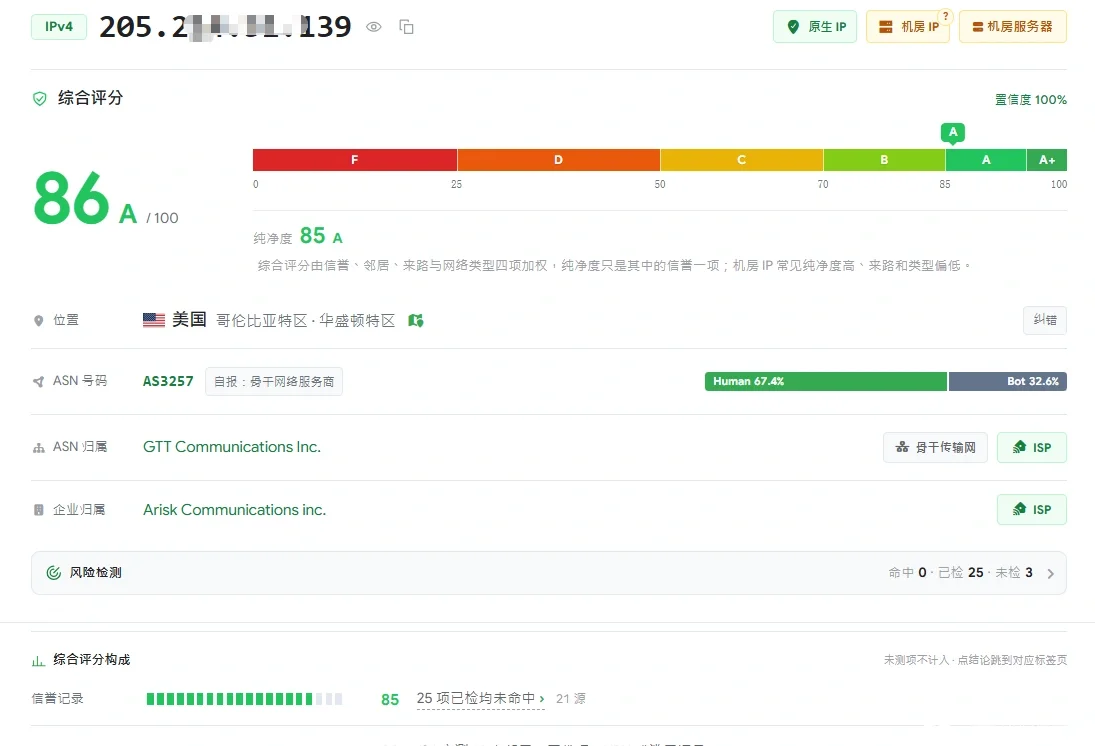Click the 美国 country name

189,320
